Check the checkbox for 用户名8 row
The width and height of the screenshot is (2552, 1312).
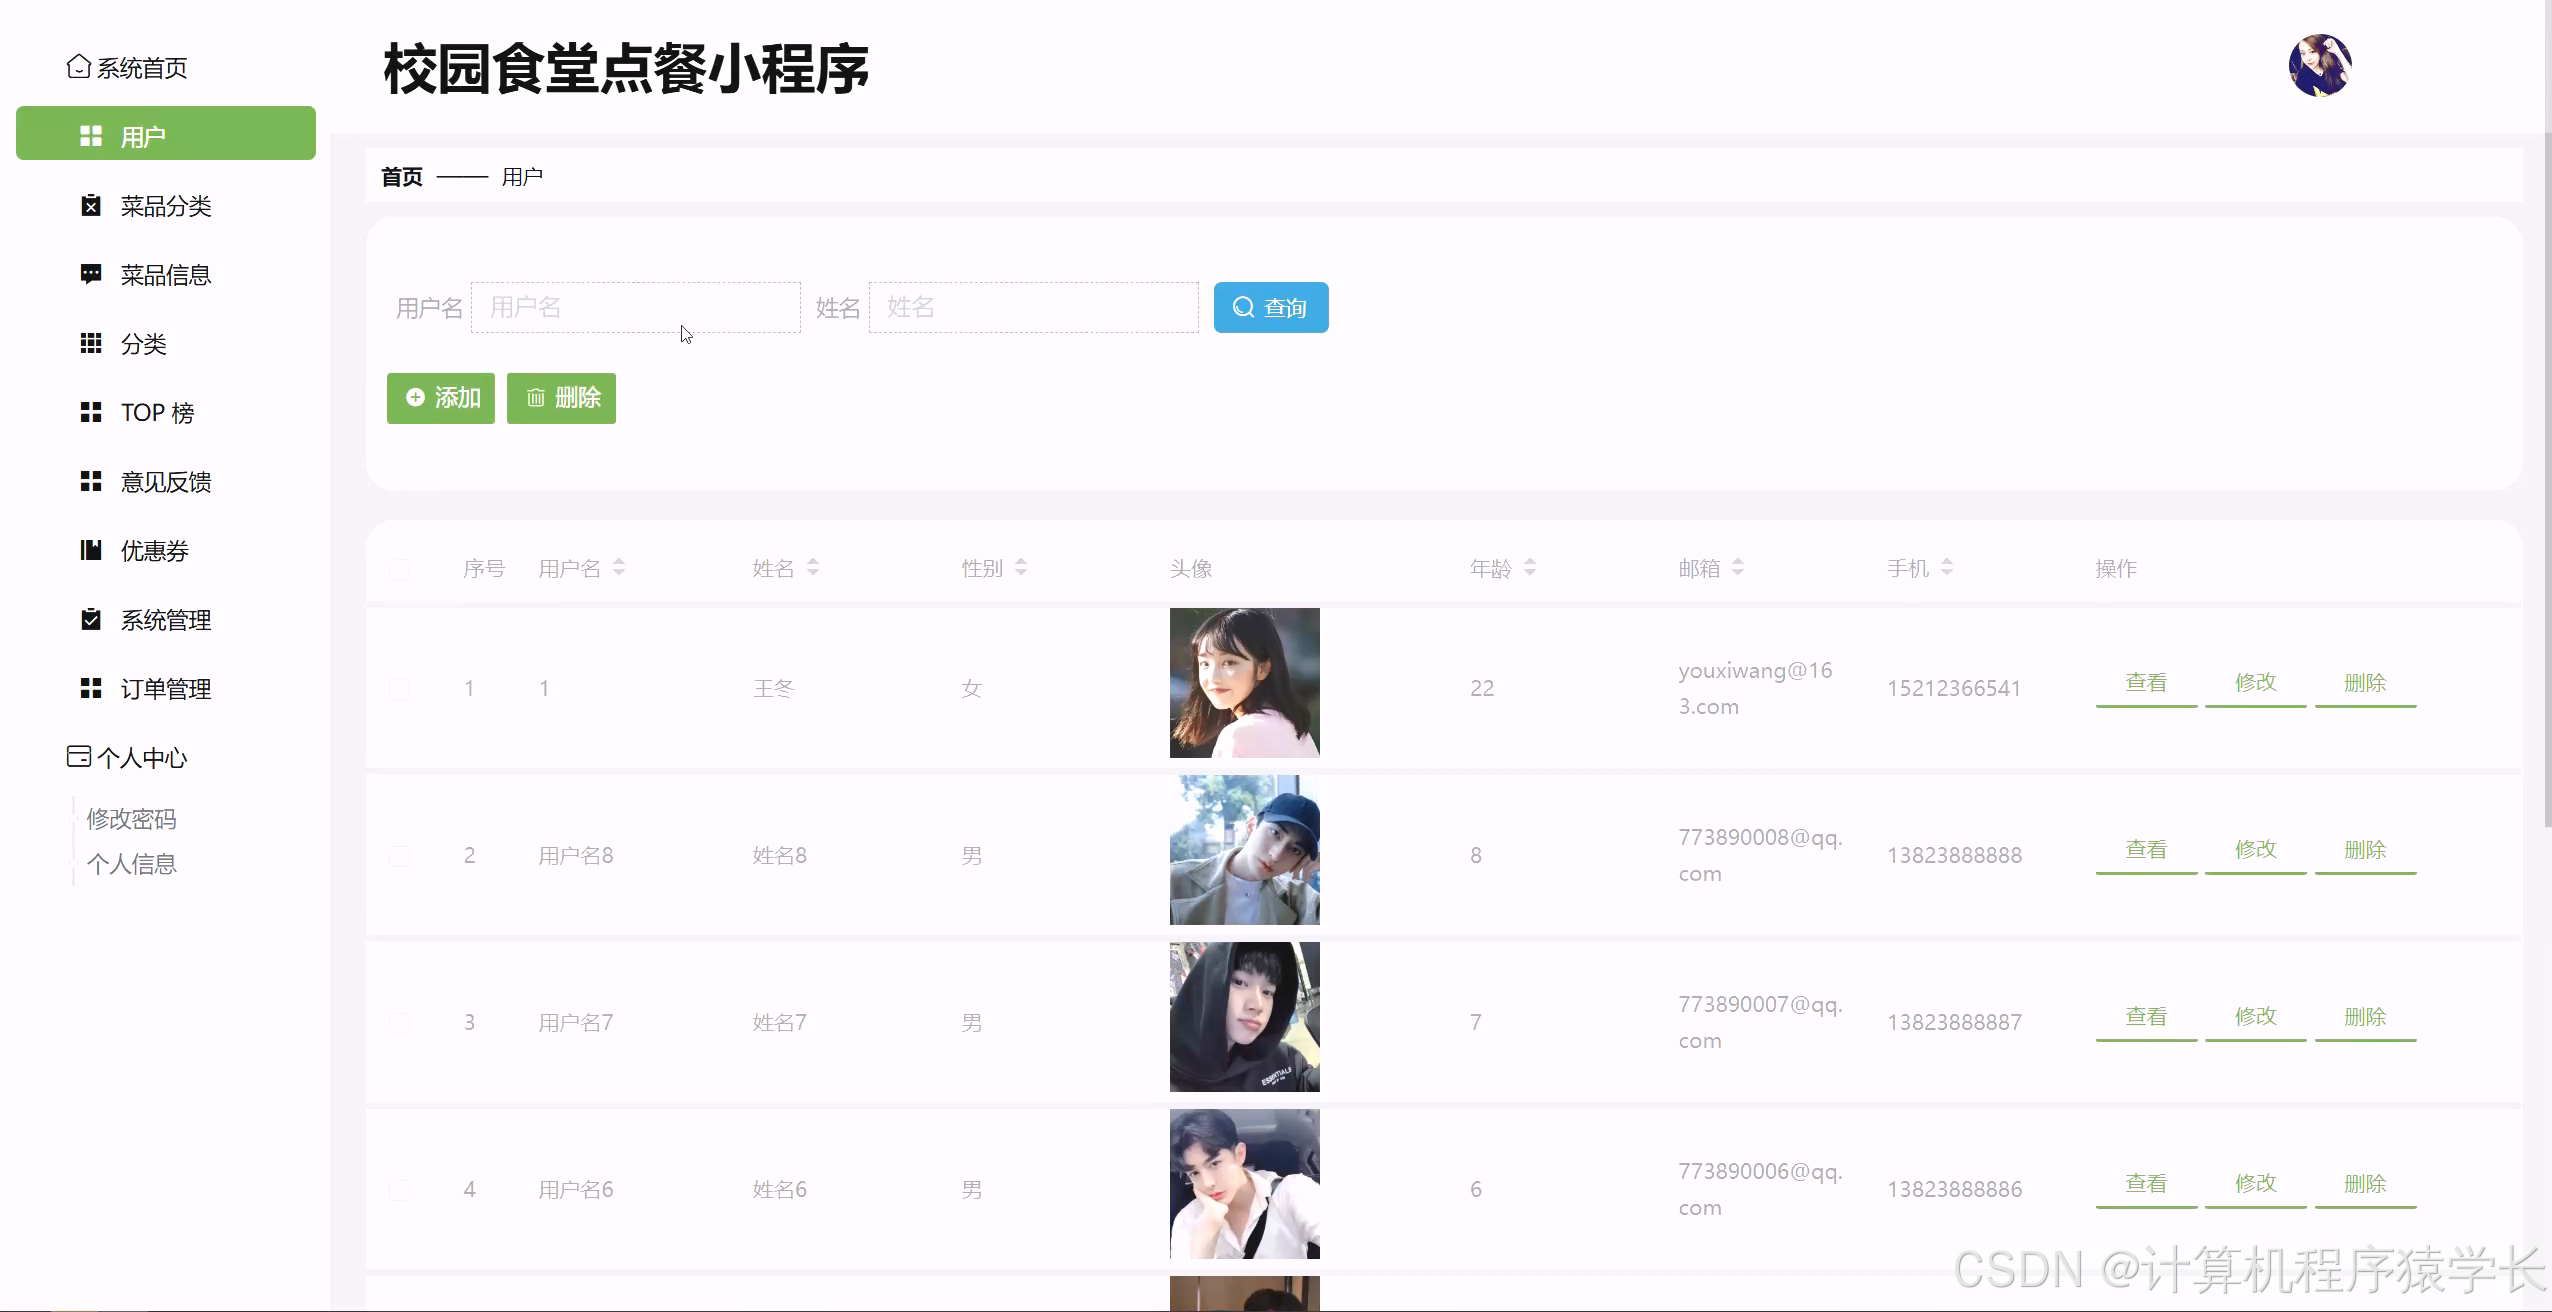coord(400,854)
